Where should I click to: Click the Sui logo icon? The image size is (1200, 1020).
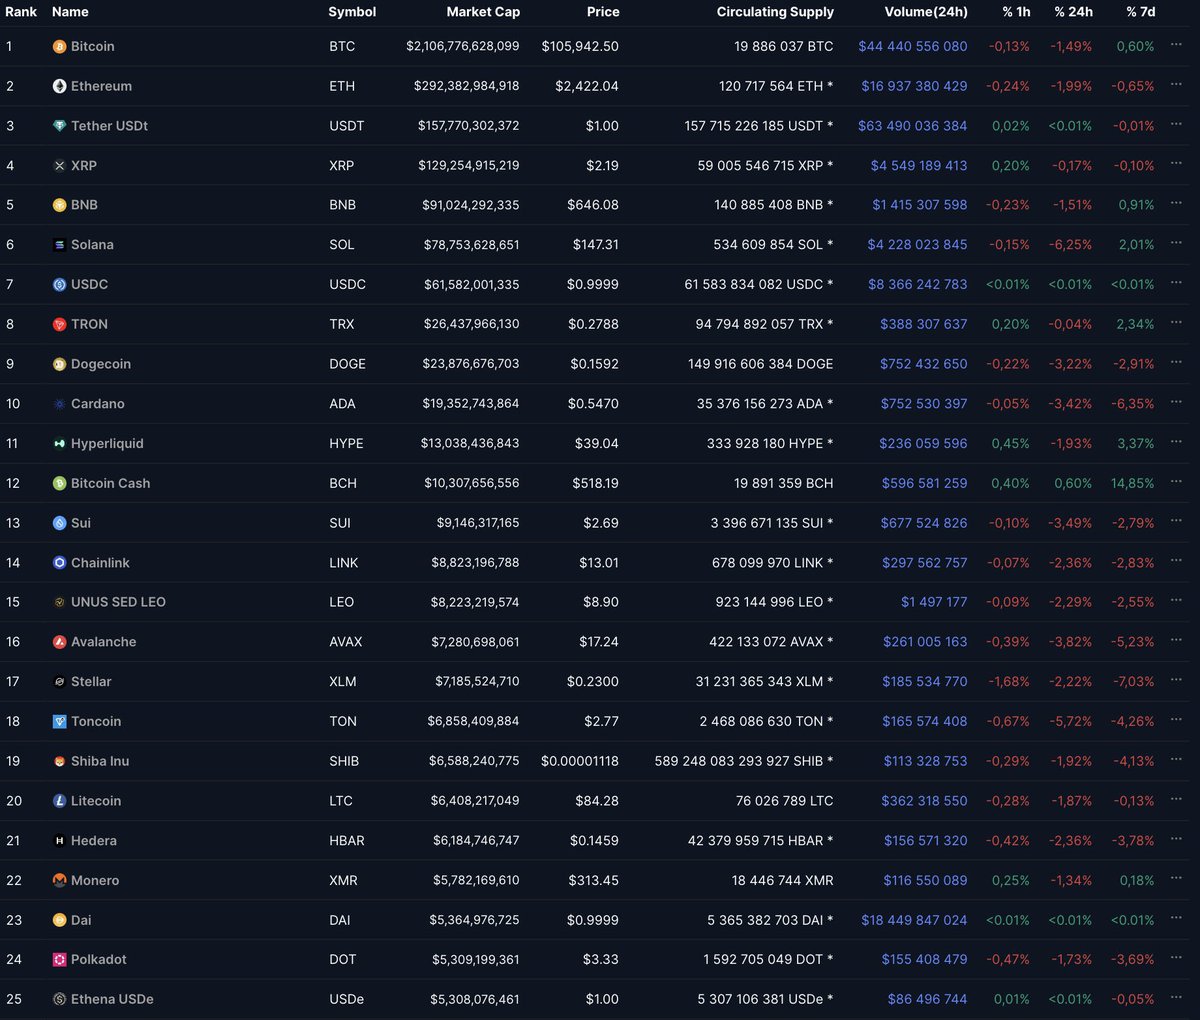coord(59,523)
